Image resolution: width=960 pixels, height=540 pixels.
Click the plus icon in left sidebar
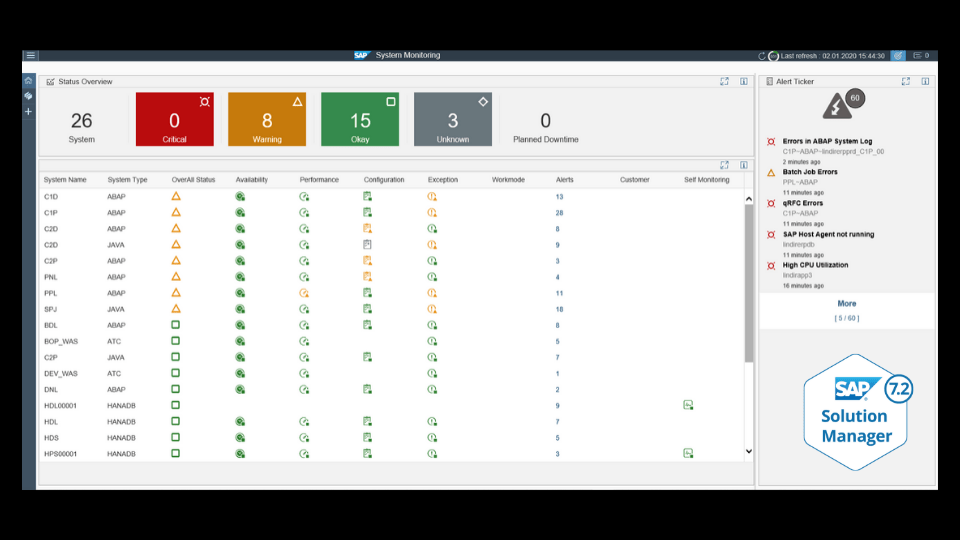[28, 111]
